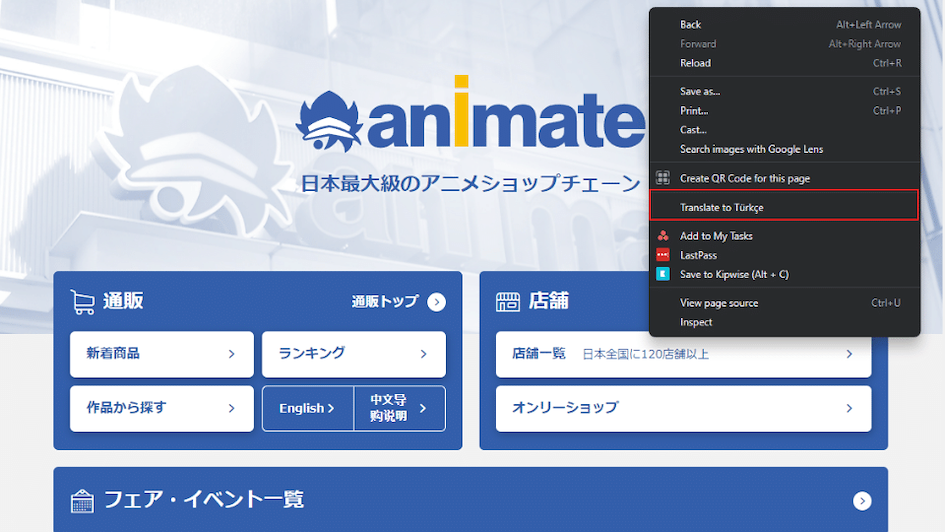This screenshot has width=945, height=532.
Task: Select View page source
Action: click(785, 303)
